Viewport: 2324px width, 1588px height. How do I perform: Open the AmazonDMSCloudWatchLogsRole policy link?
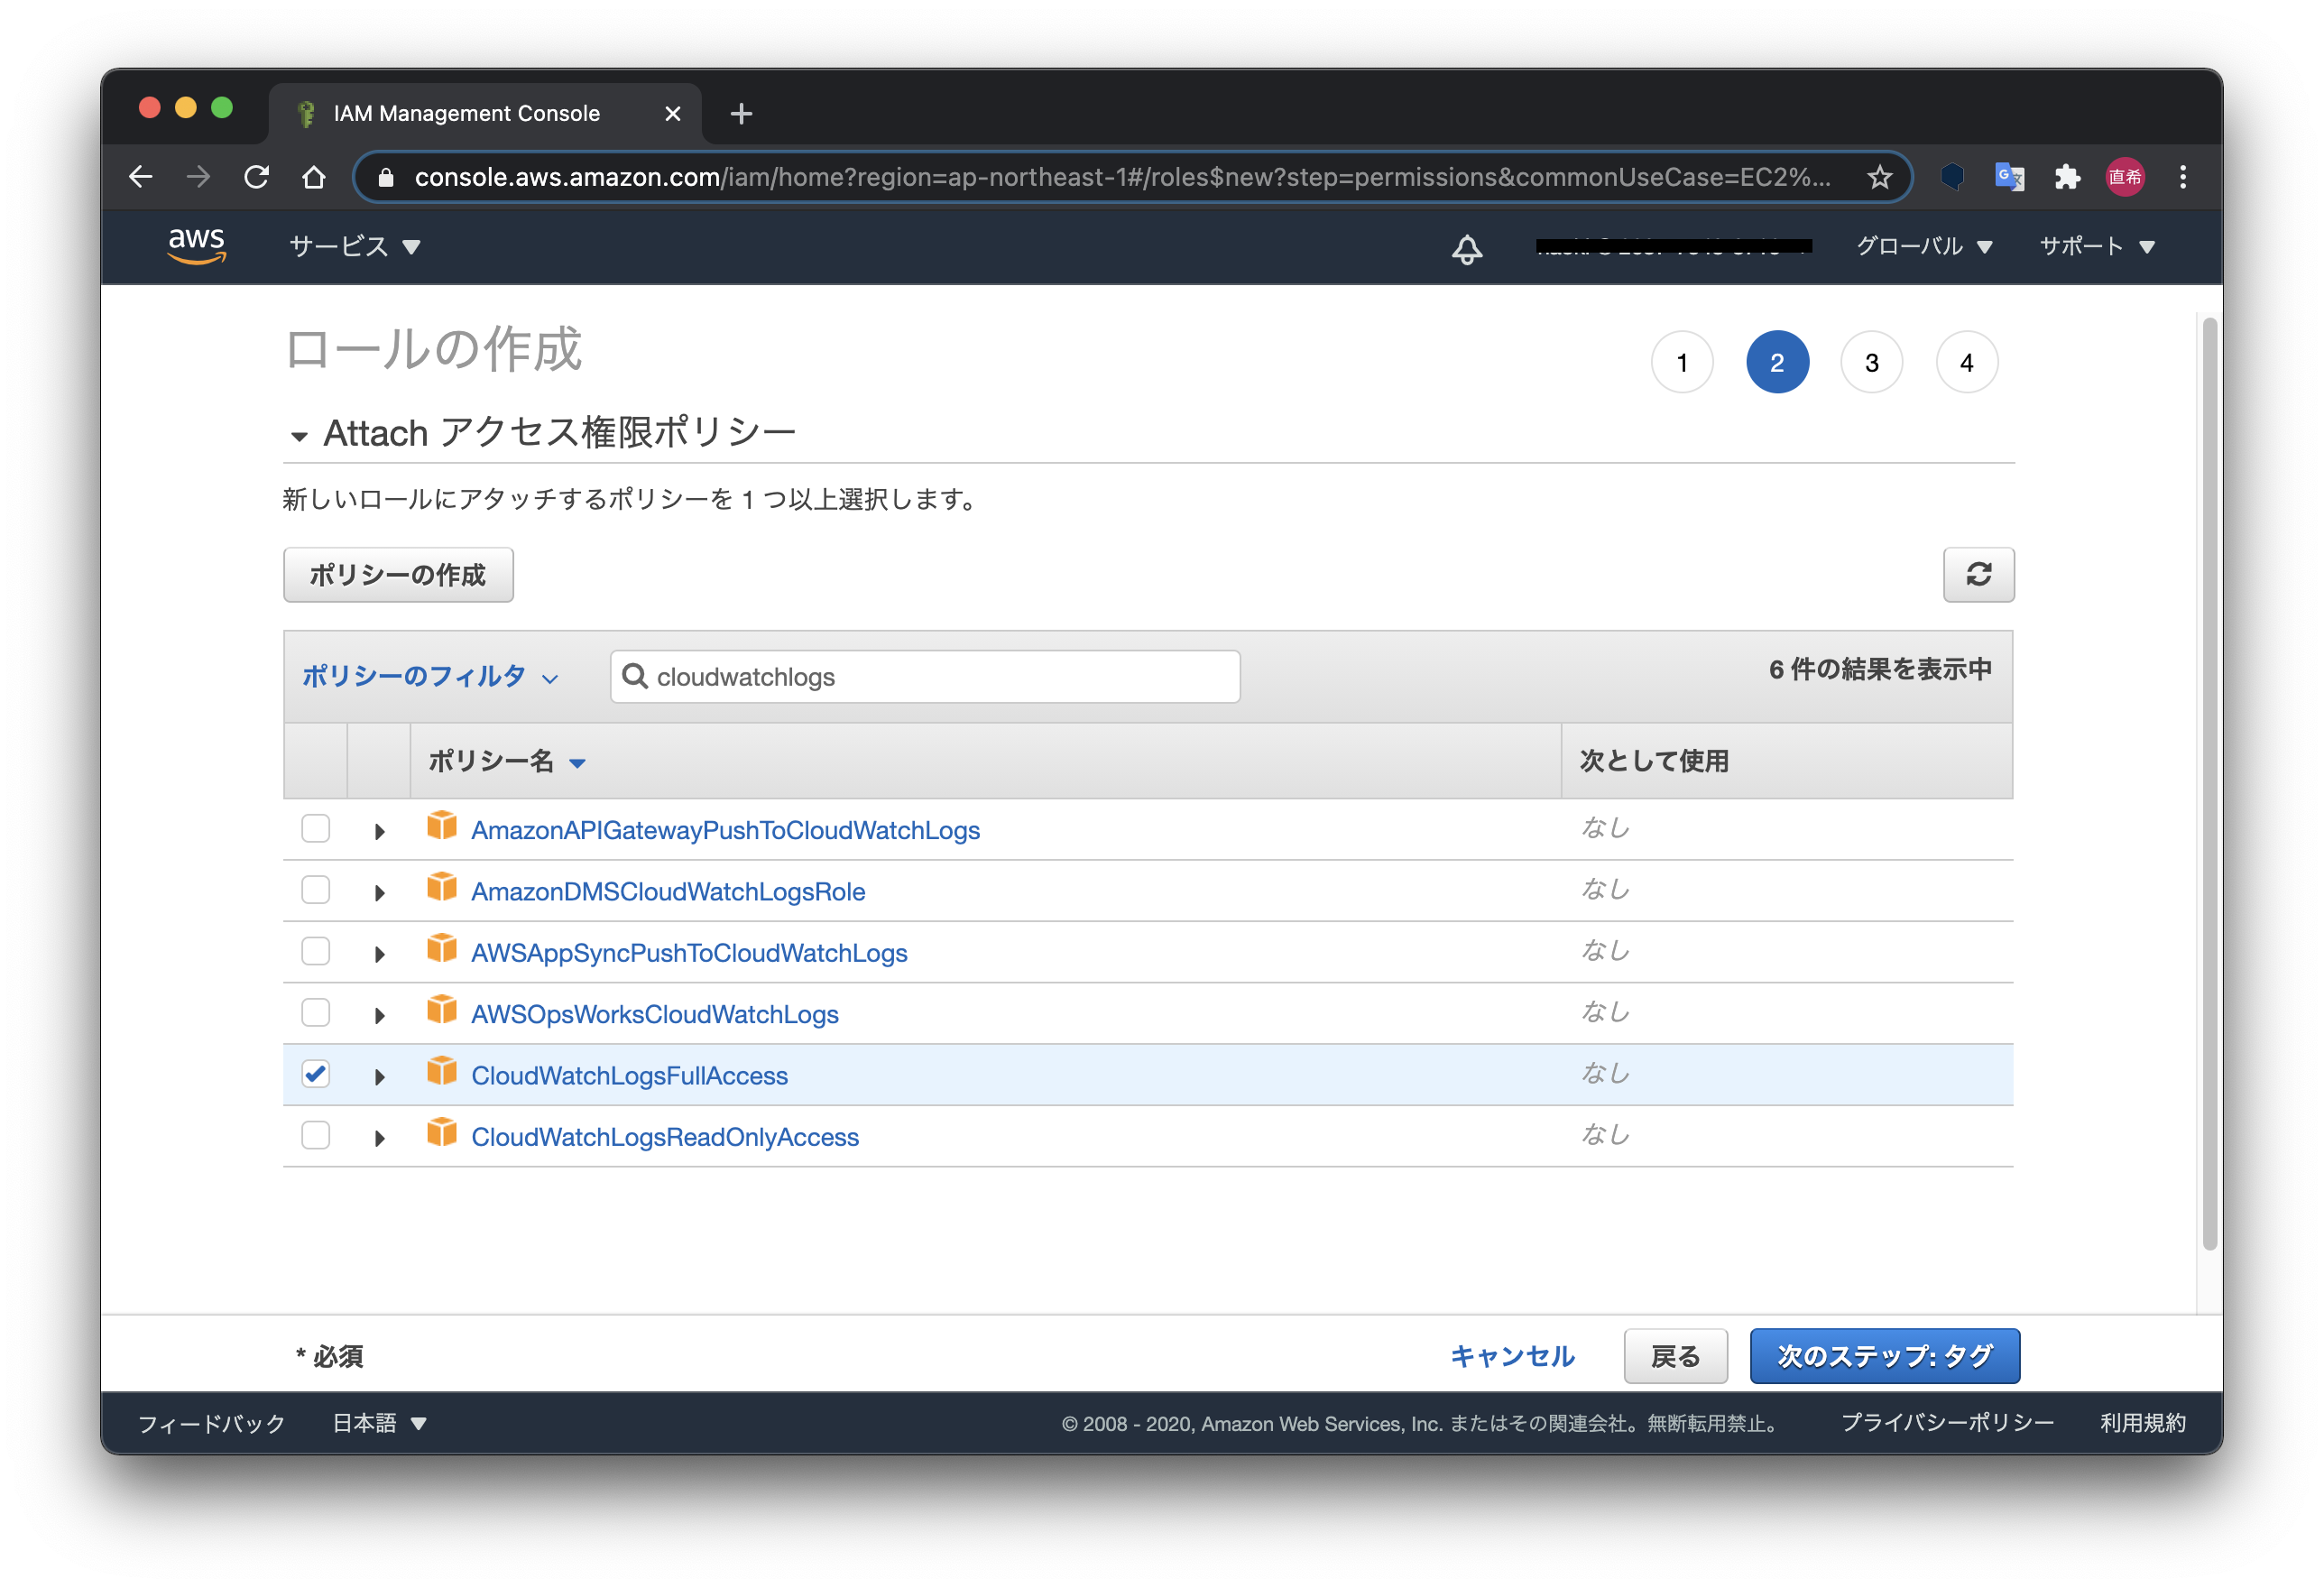pos(668,891)
